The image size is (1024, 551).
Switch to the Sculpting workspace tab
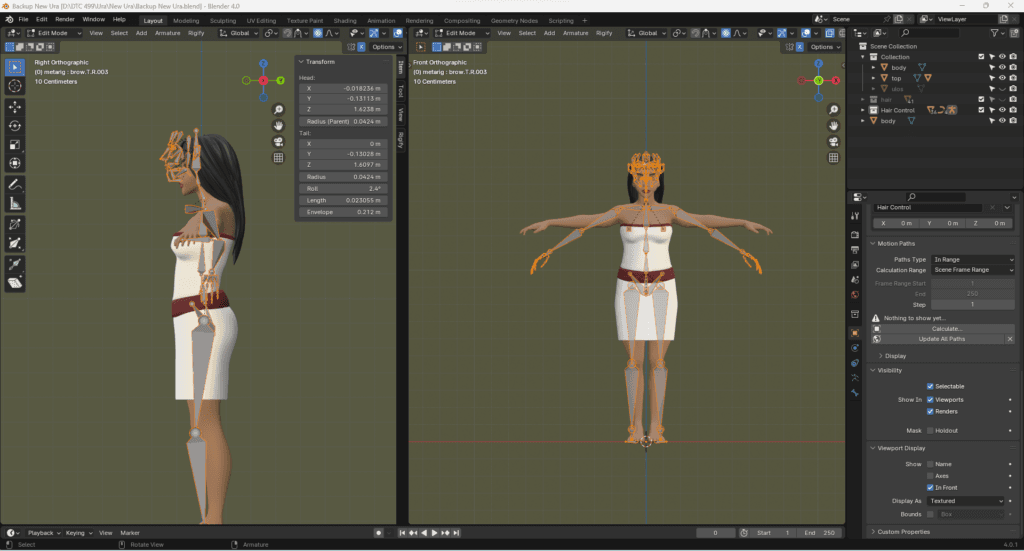[223, 20]
